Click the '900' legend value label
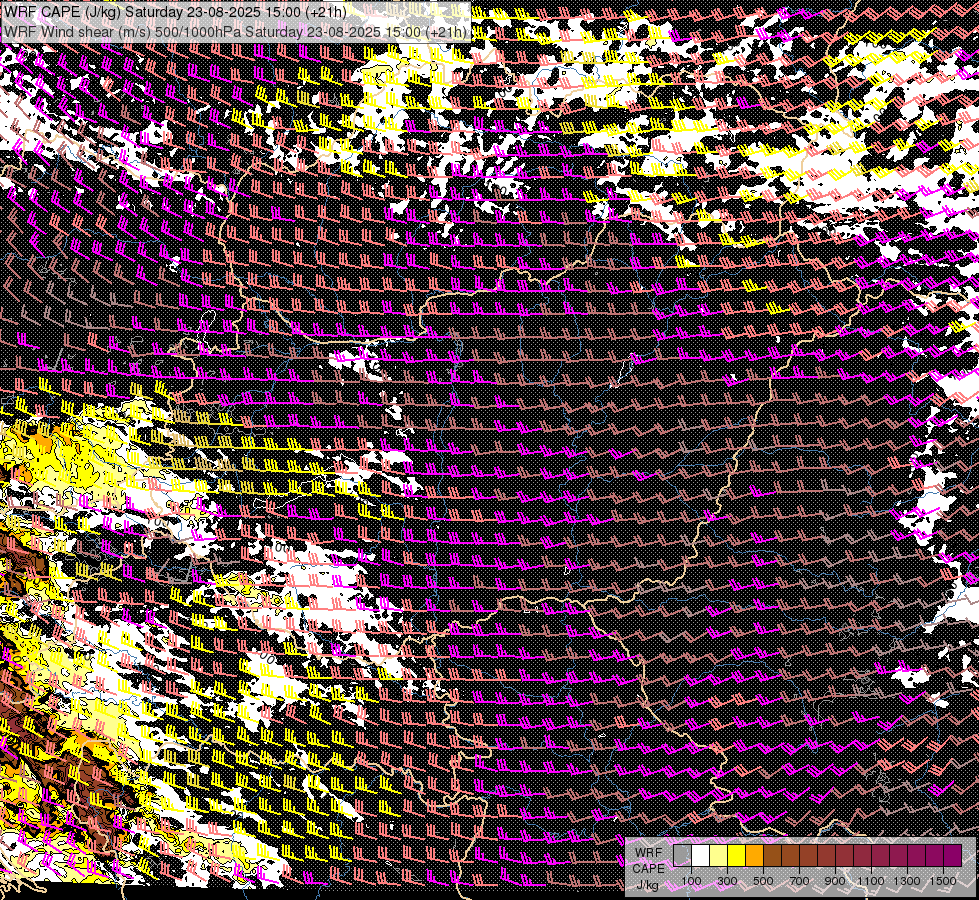This screenshot has height=900, width=979. coord(835,881)
